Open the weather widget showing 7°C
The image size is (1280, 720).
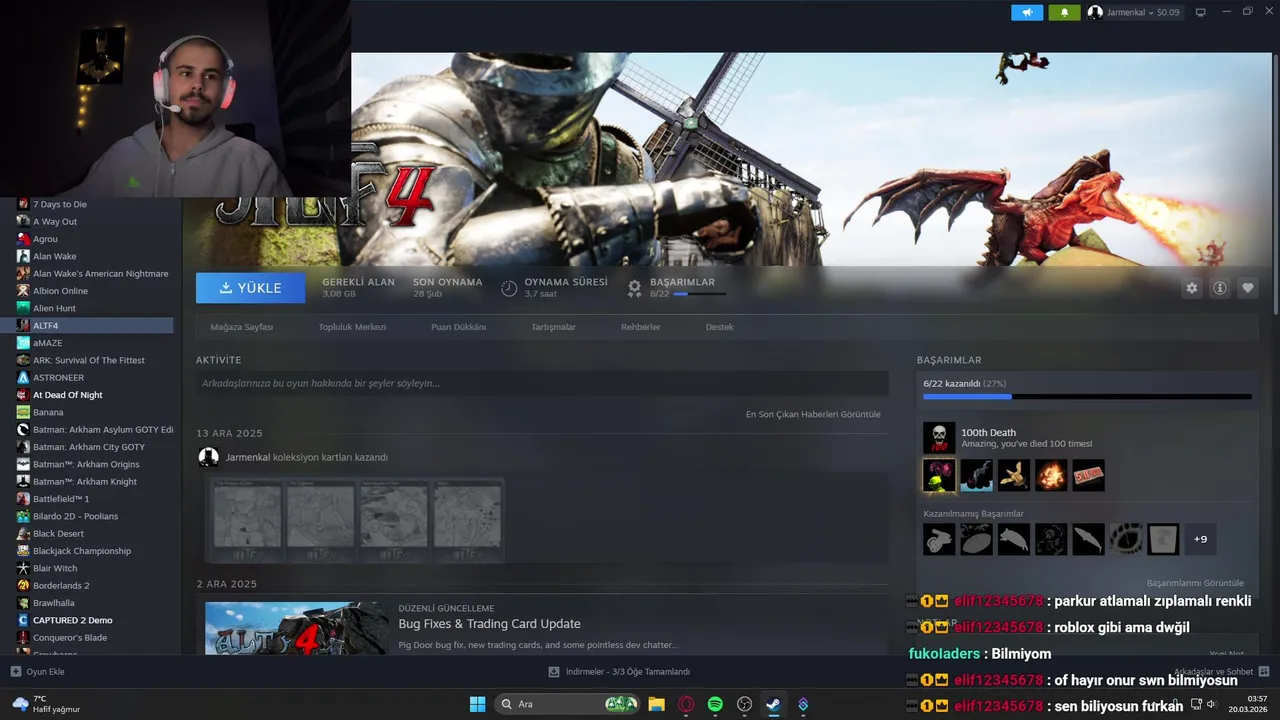point(45,704)
